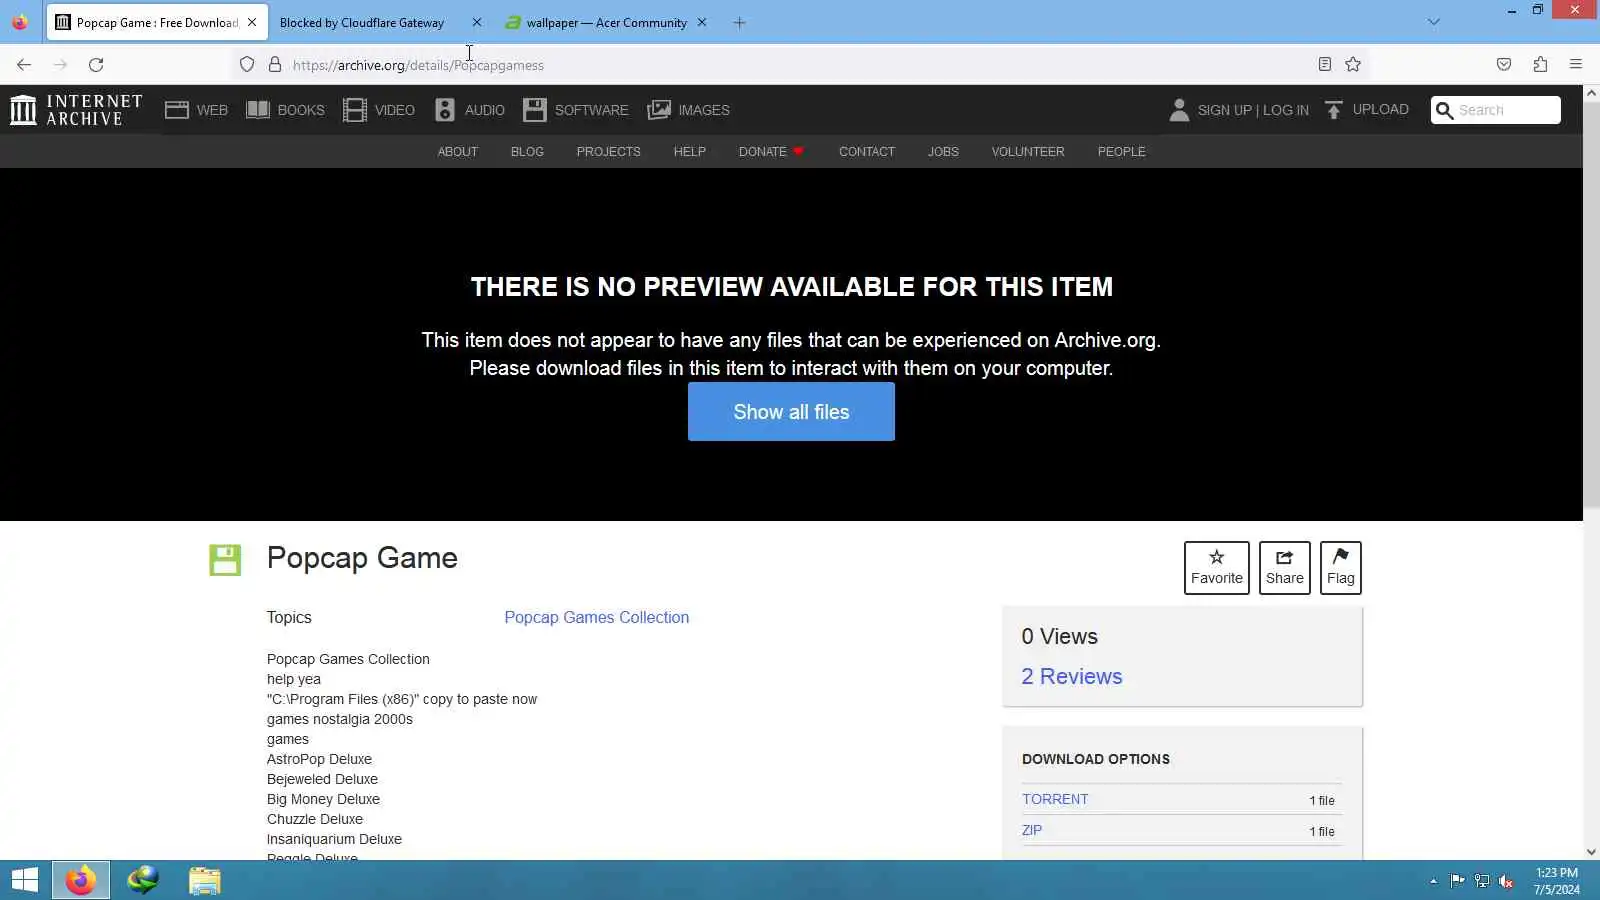The height and width of the screenshot is (900, 1600).
Task: Close the Popcap Game tab
Action: pos(252,22)
